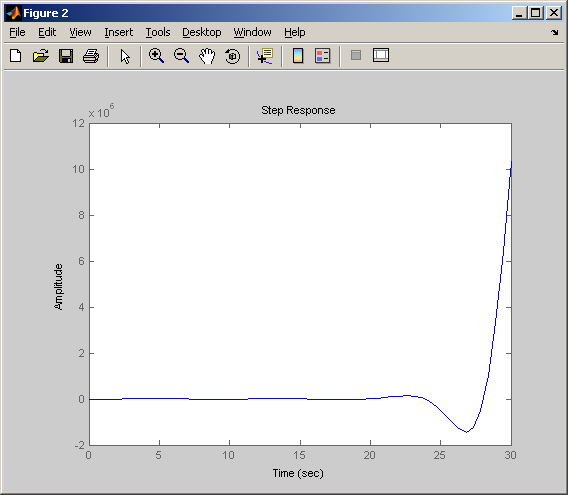Insert a colorbar using the toolbar icon
Viewport: 568px width, 495px height.
click(298, 56)
